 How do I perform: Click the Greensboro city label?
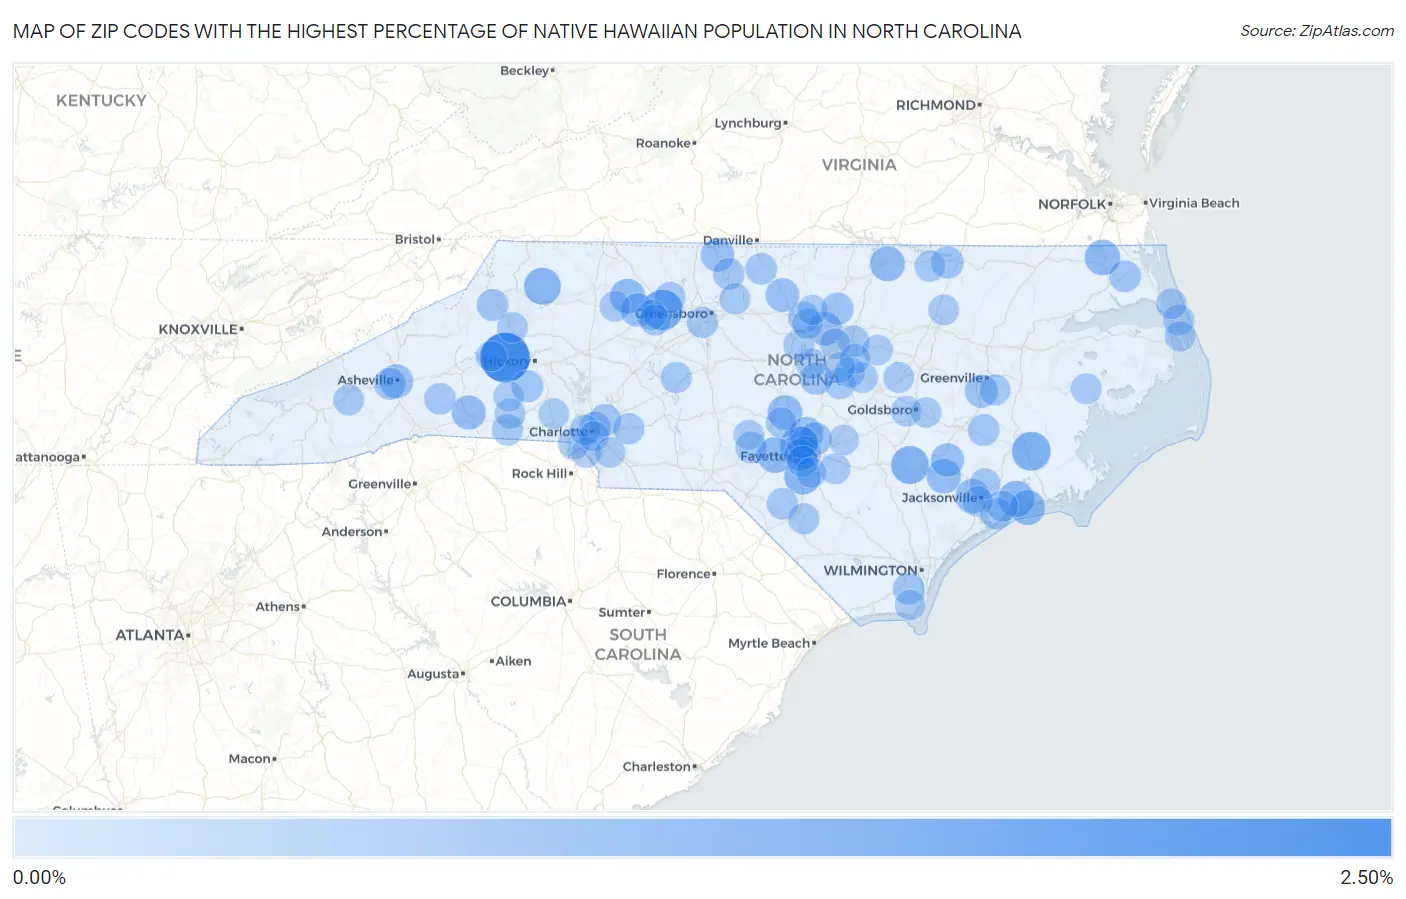tap(672, 314)
